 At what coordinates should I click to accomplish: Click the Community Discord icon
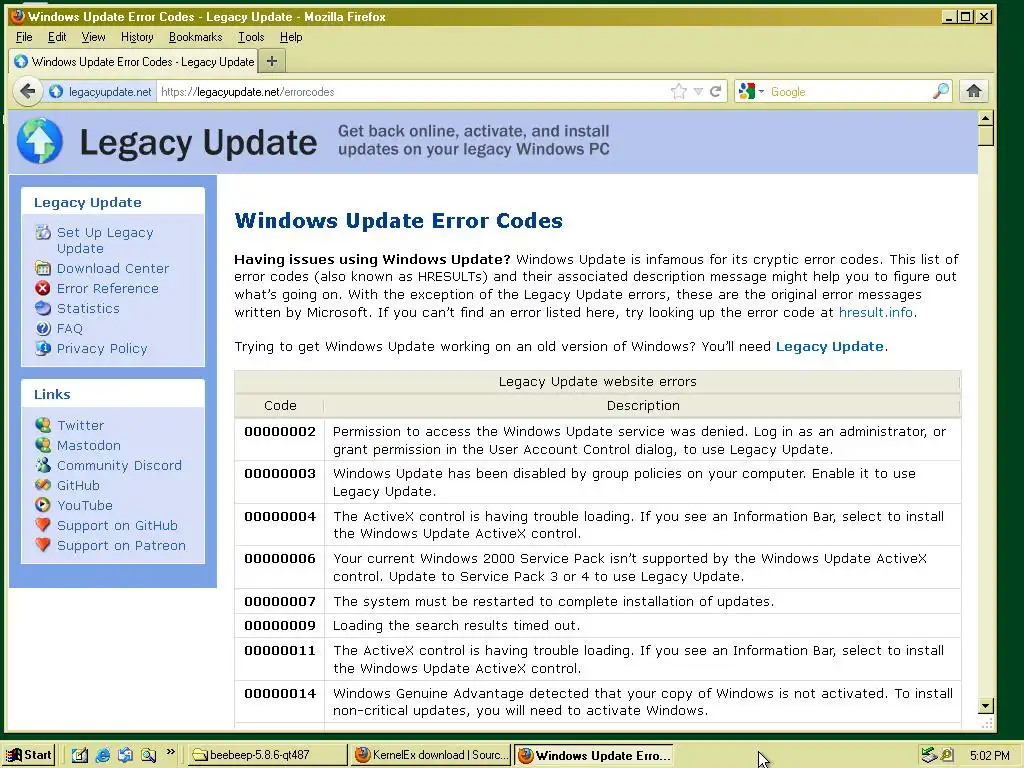(43, 465)
